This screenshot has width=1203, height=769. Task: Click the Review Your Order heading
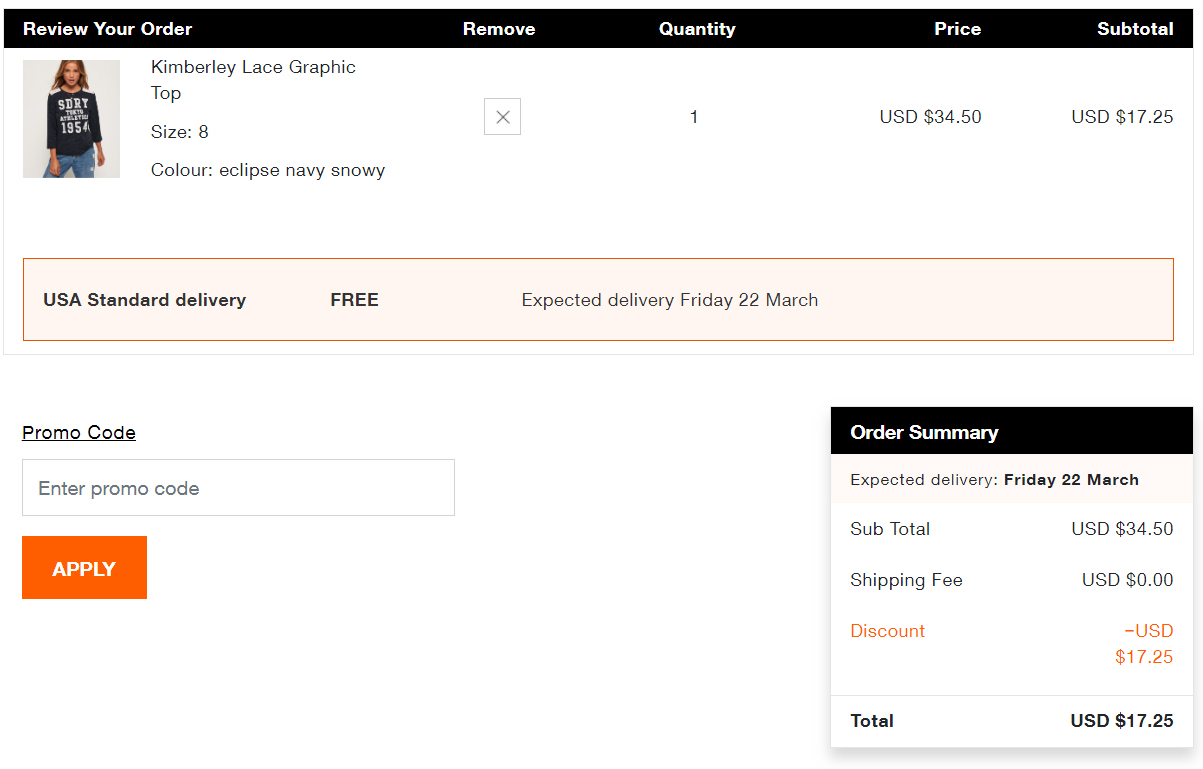click(107, 29)
